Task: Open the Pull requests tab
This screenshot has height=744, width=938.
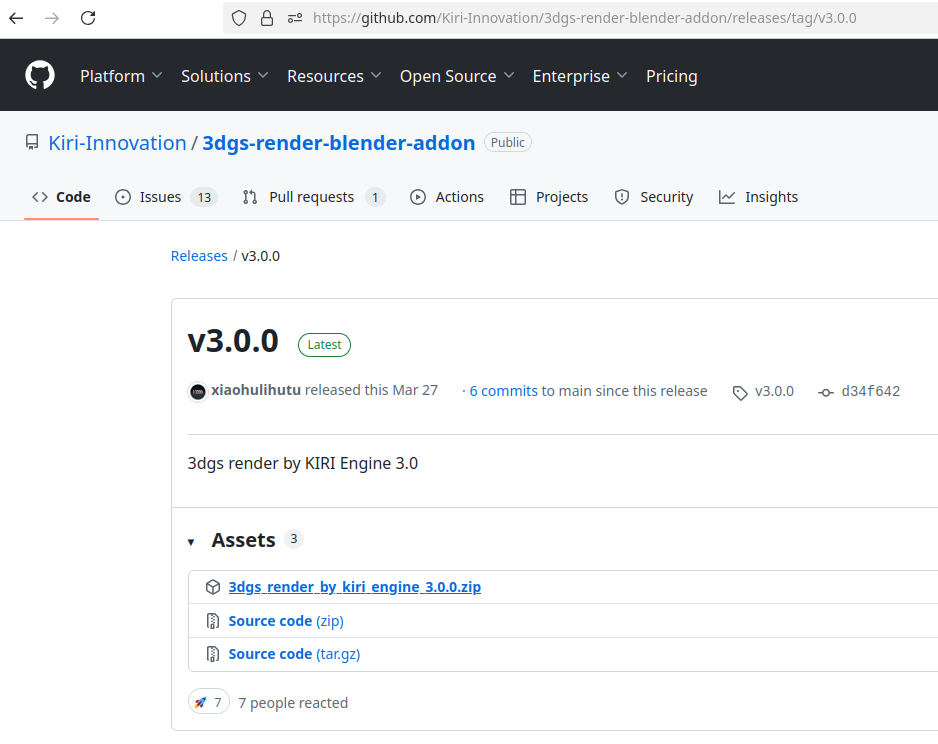Action: [x=313, y=197]
